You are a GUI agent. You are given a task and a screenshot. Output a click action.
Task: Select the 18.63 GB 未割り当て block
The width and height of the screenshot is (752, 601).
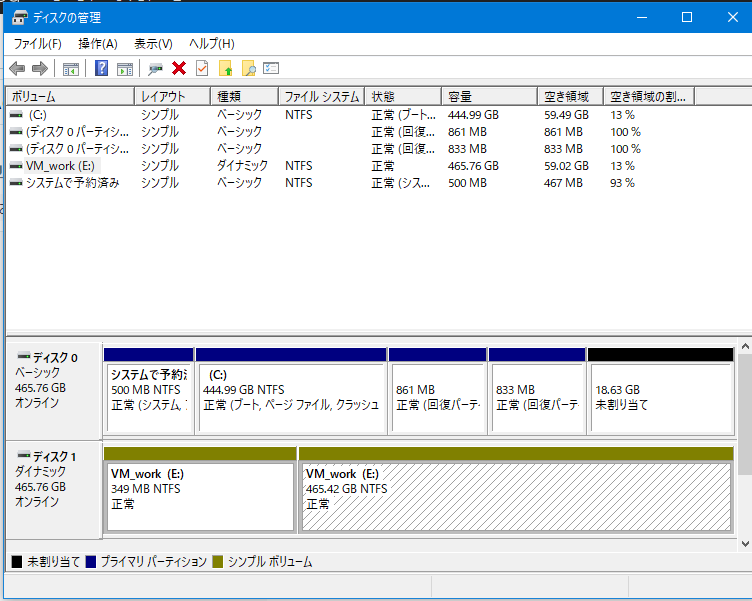[660, 391]
